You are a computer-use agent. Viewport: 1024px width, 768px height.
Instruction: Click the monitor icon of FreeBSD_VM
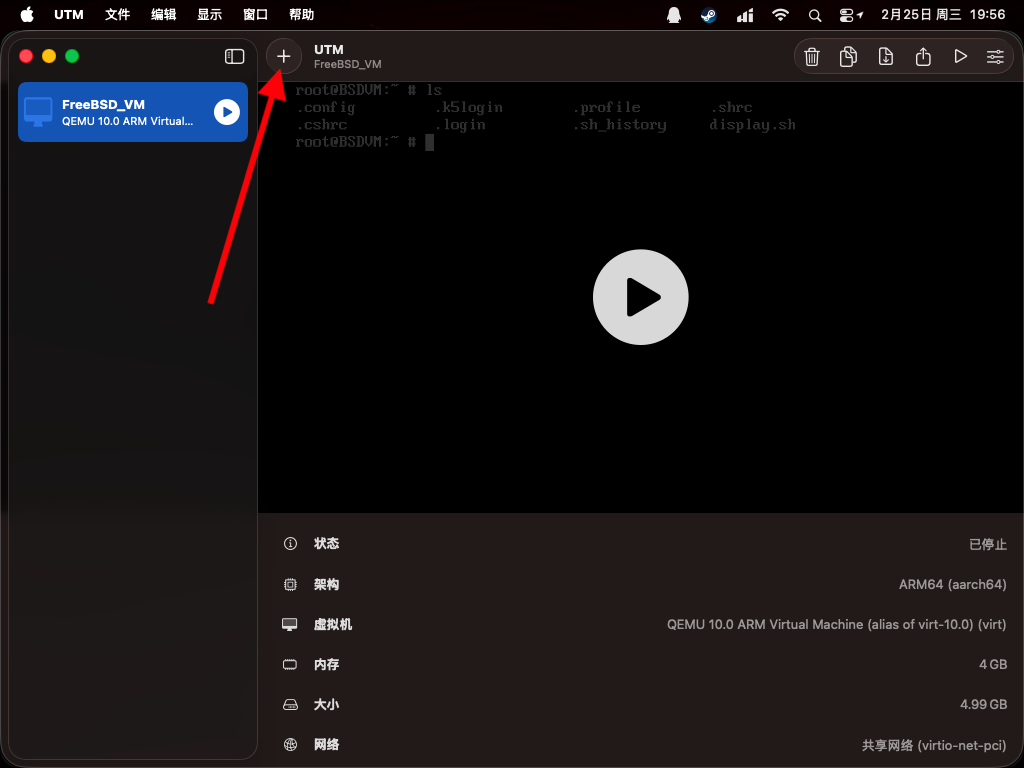pos(38,112)
